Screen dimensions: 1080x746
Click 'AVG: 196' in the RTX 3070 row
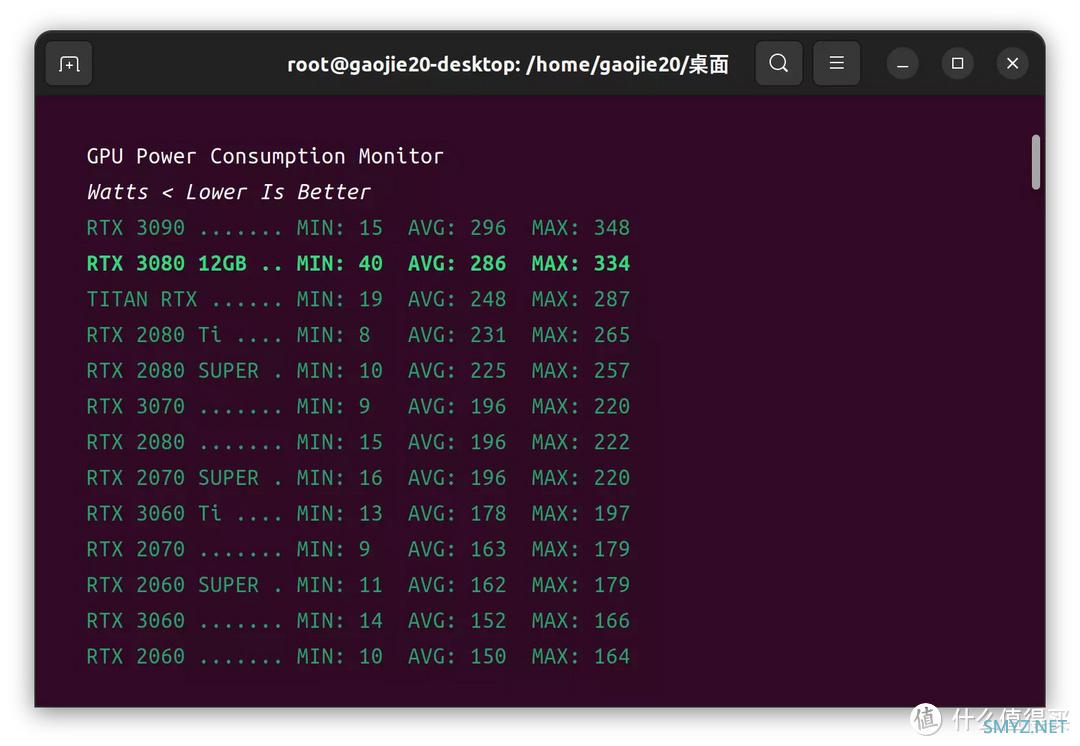457,406
